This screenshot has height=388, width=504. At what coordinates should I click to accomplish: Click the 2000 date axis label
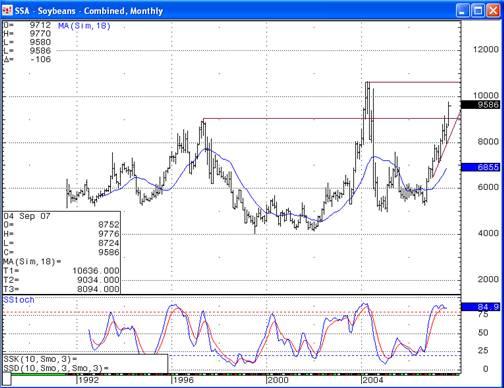[278, 380]
